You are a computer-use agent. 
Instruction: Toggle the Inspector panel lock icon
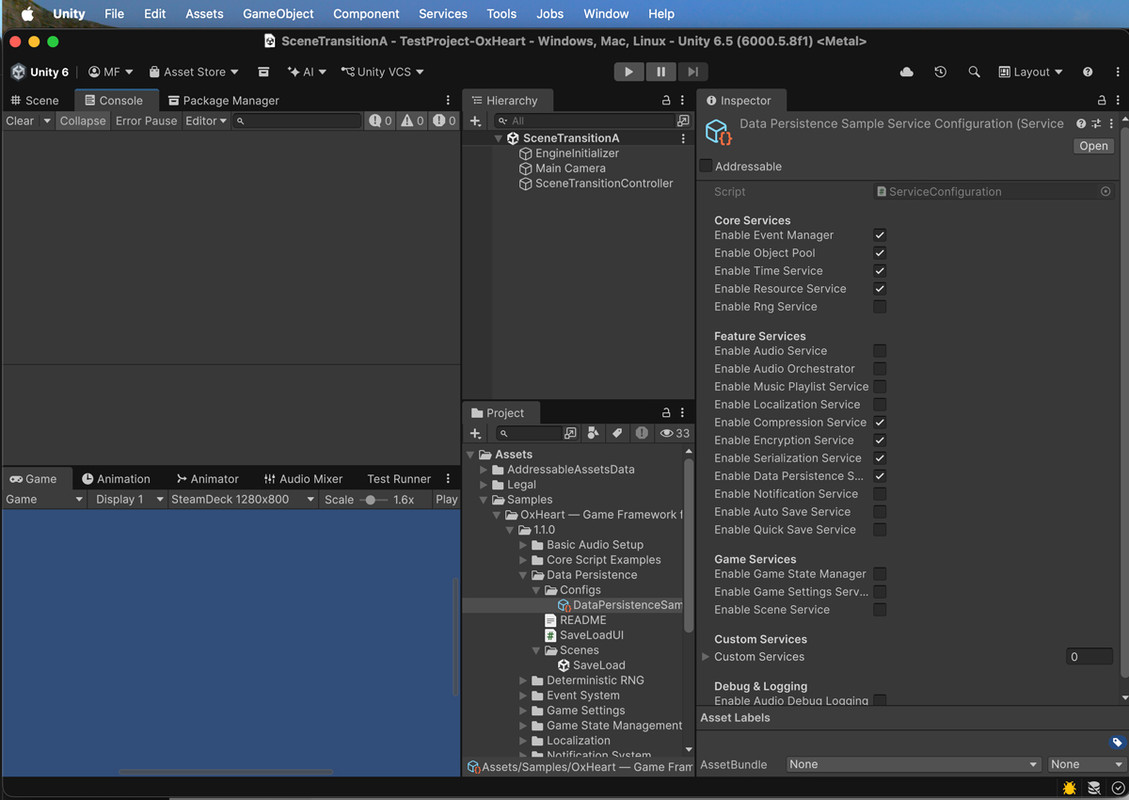click(1101, 101)
